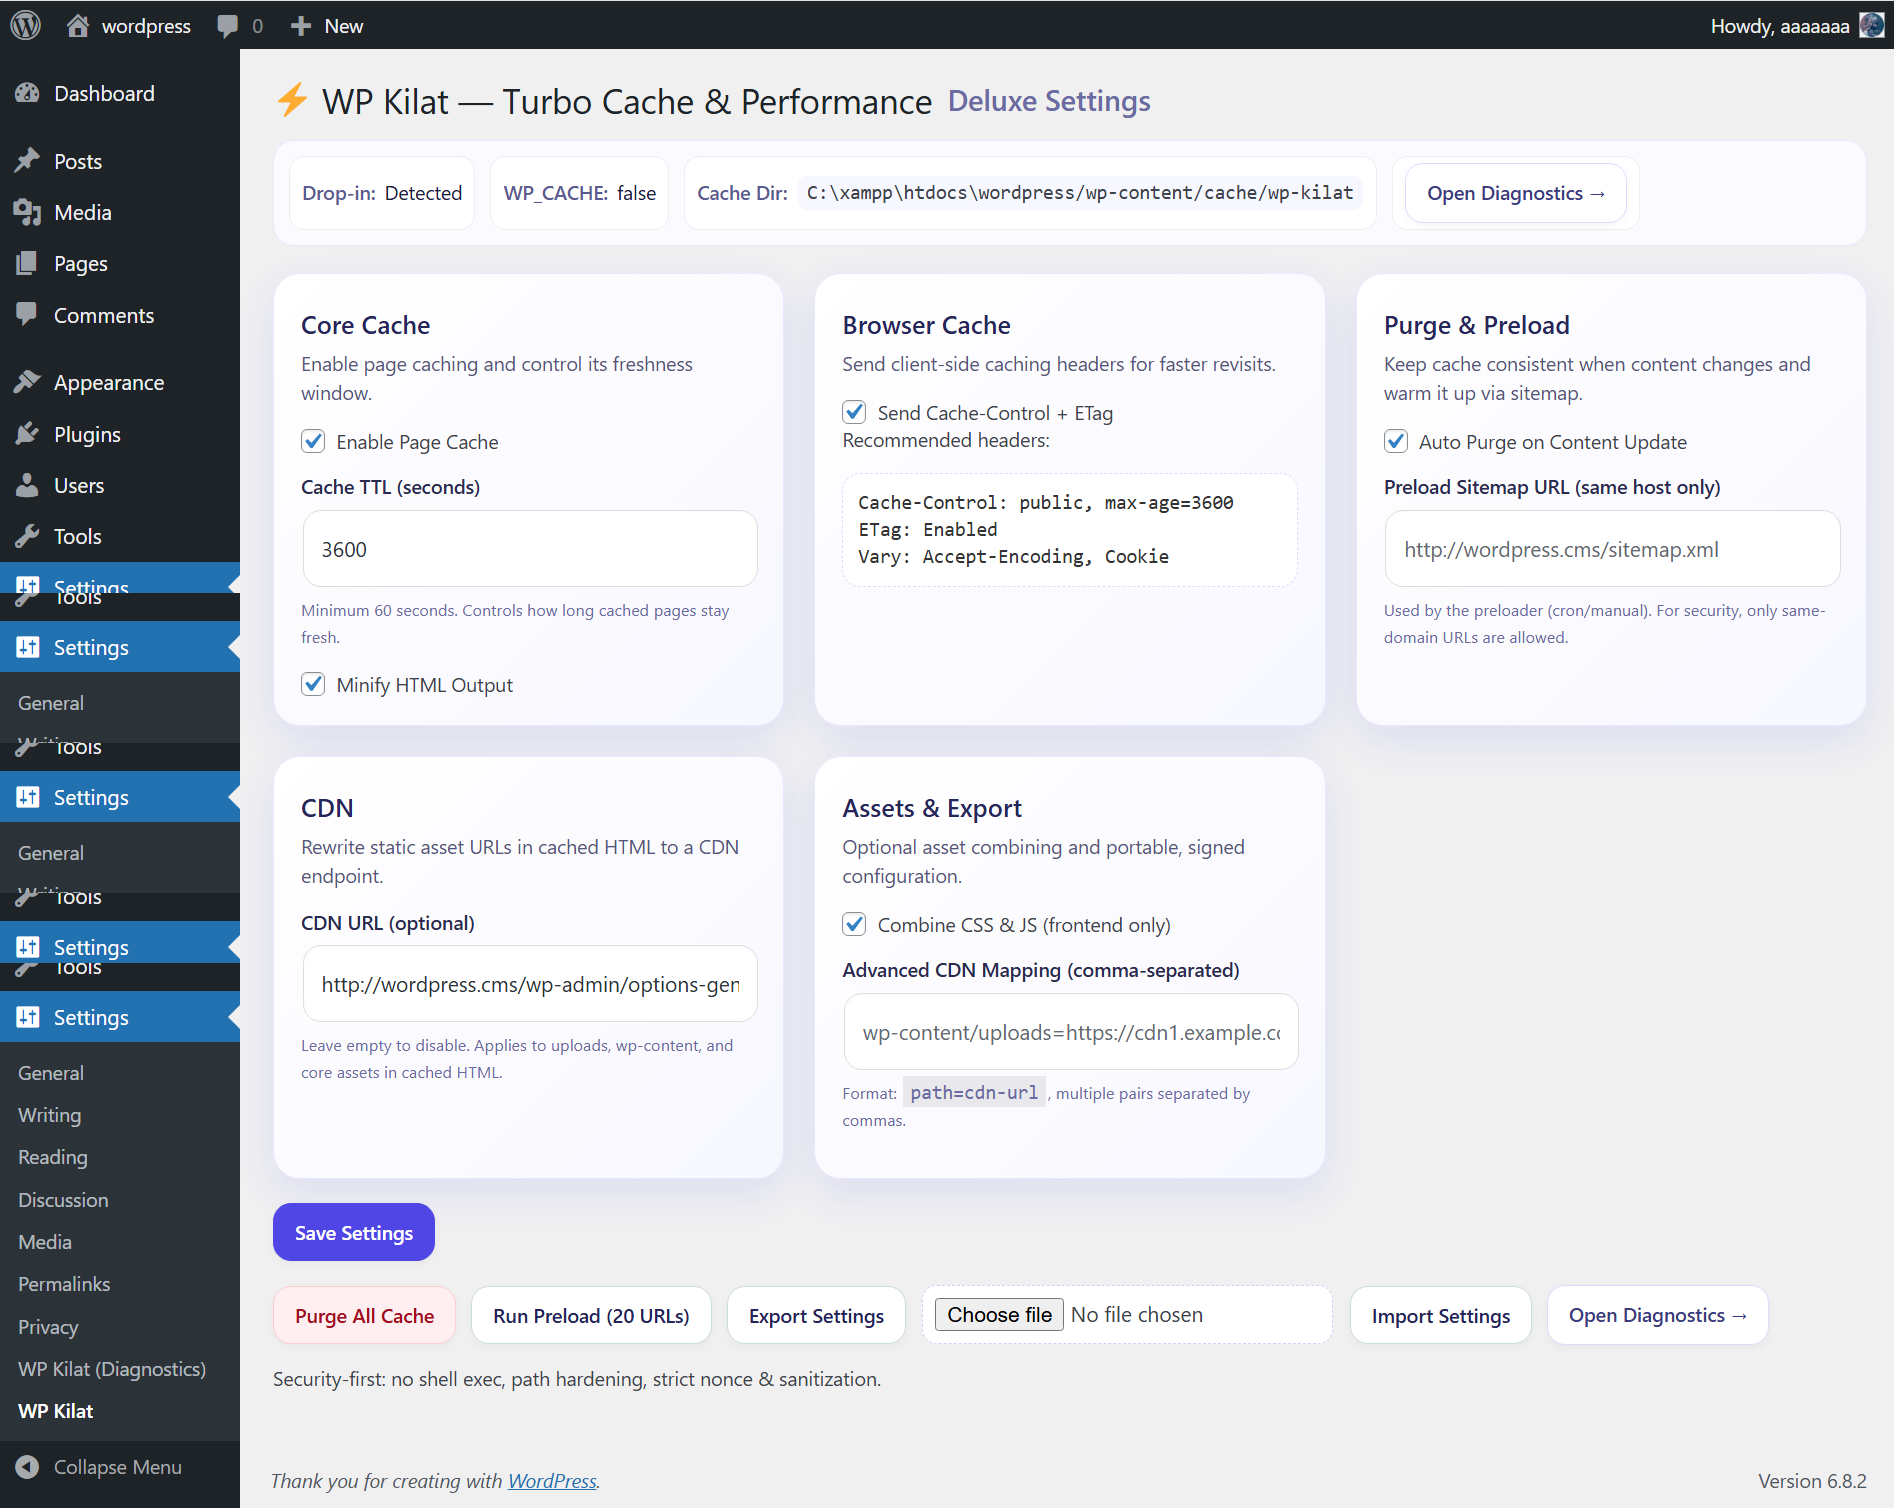
Task: Toggle Minify HTML Output checkbox
Action: (x=313, y=684)
